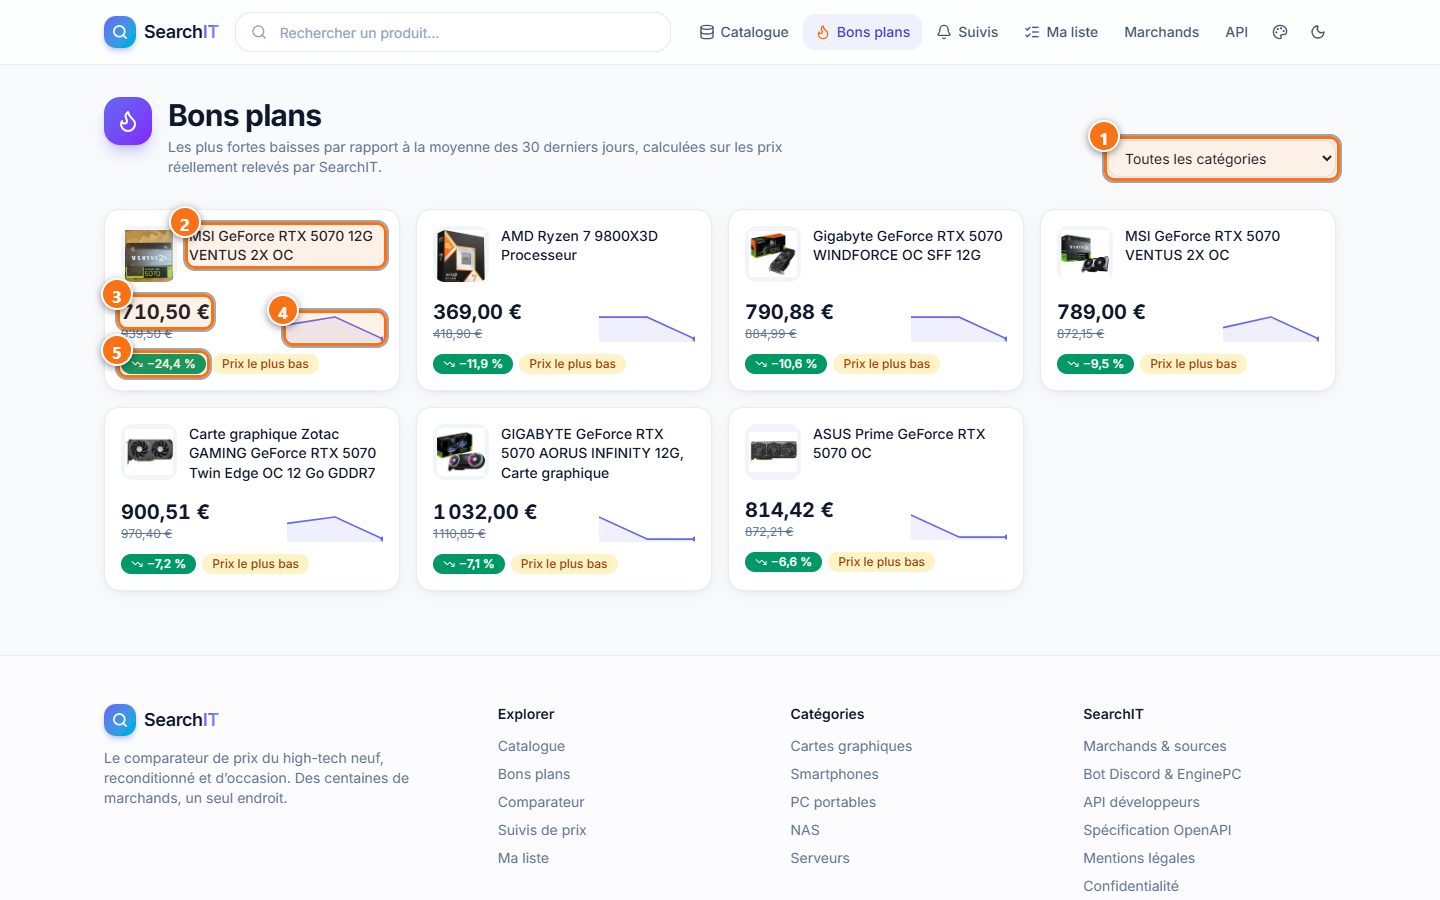Open footer Suivis de prix link

[542, 830]
